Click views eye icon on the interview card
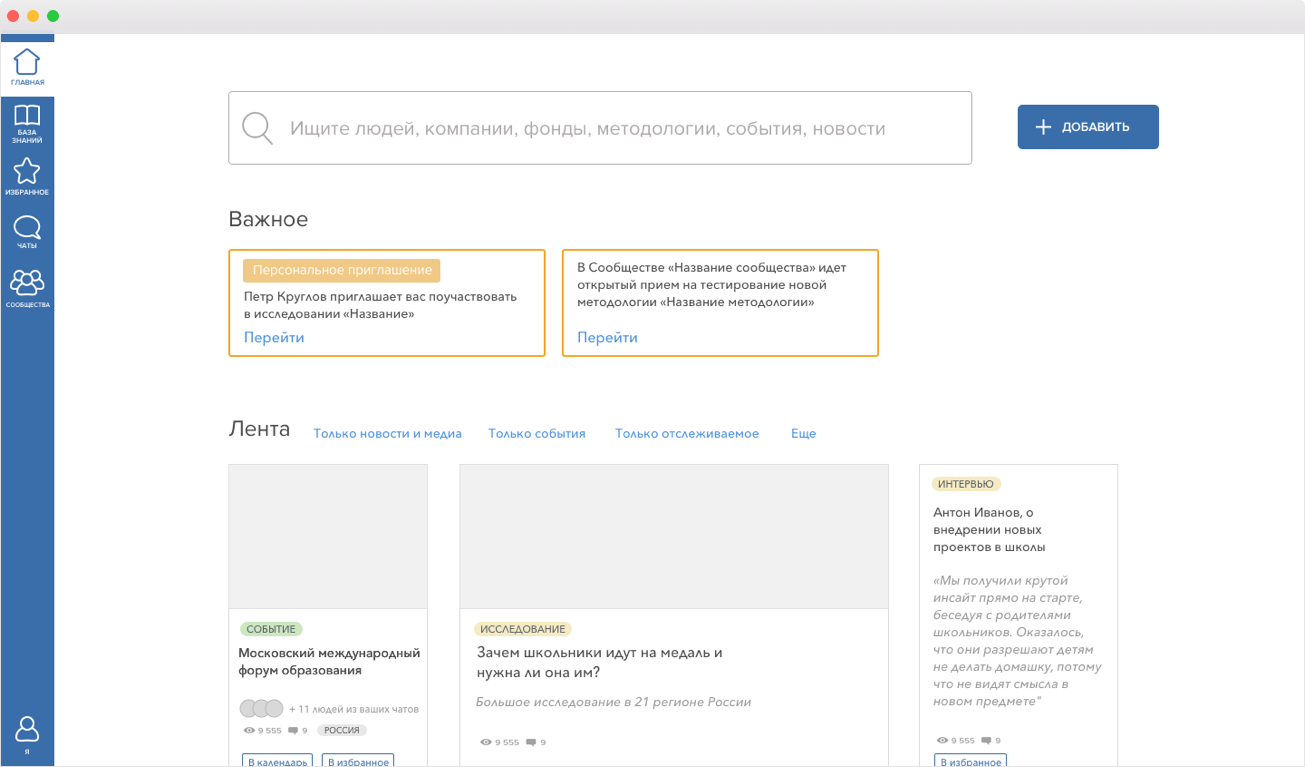 click(942, 740)
